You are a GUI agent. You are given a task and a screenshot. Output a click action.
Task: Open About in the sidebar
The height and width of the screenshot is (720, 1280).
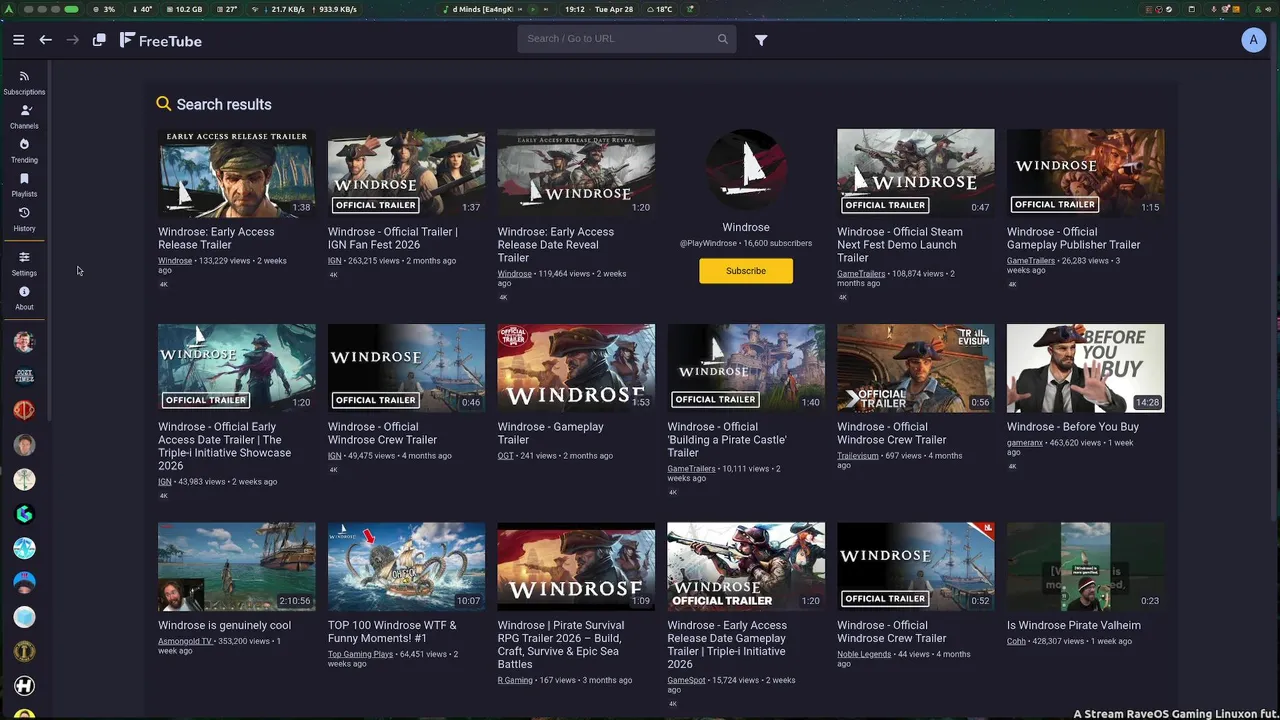24,298
